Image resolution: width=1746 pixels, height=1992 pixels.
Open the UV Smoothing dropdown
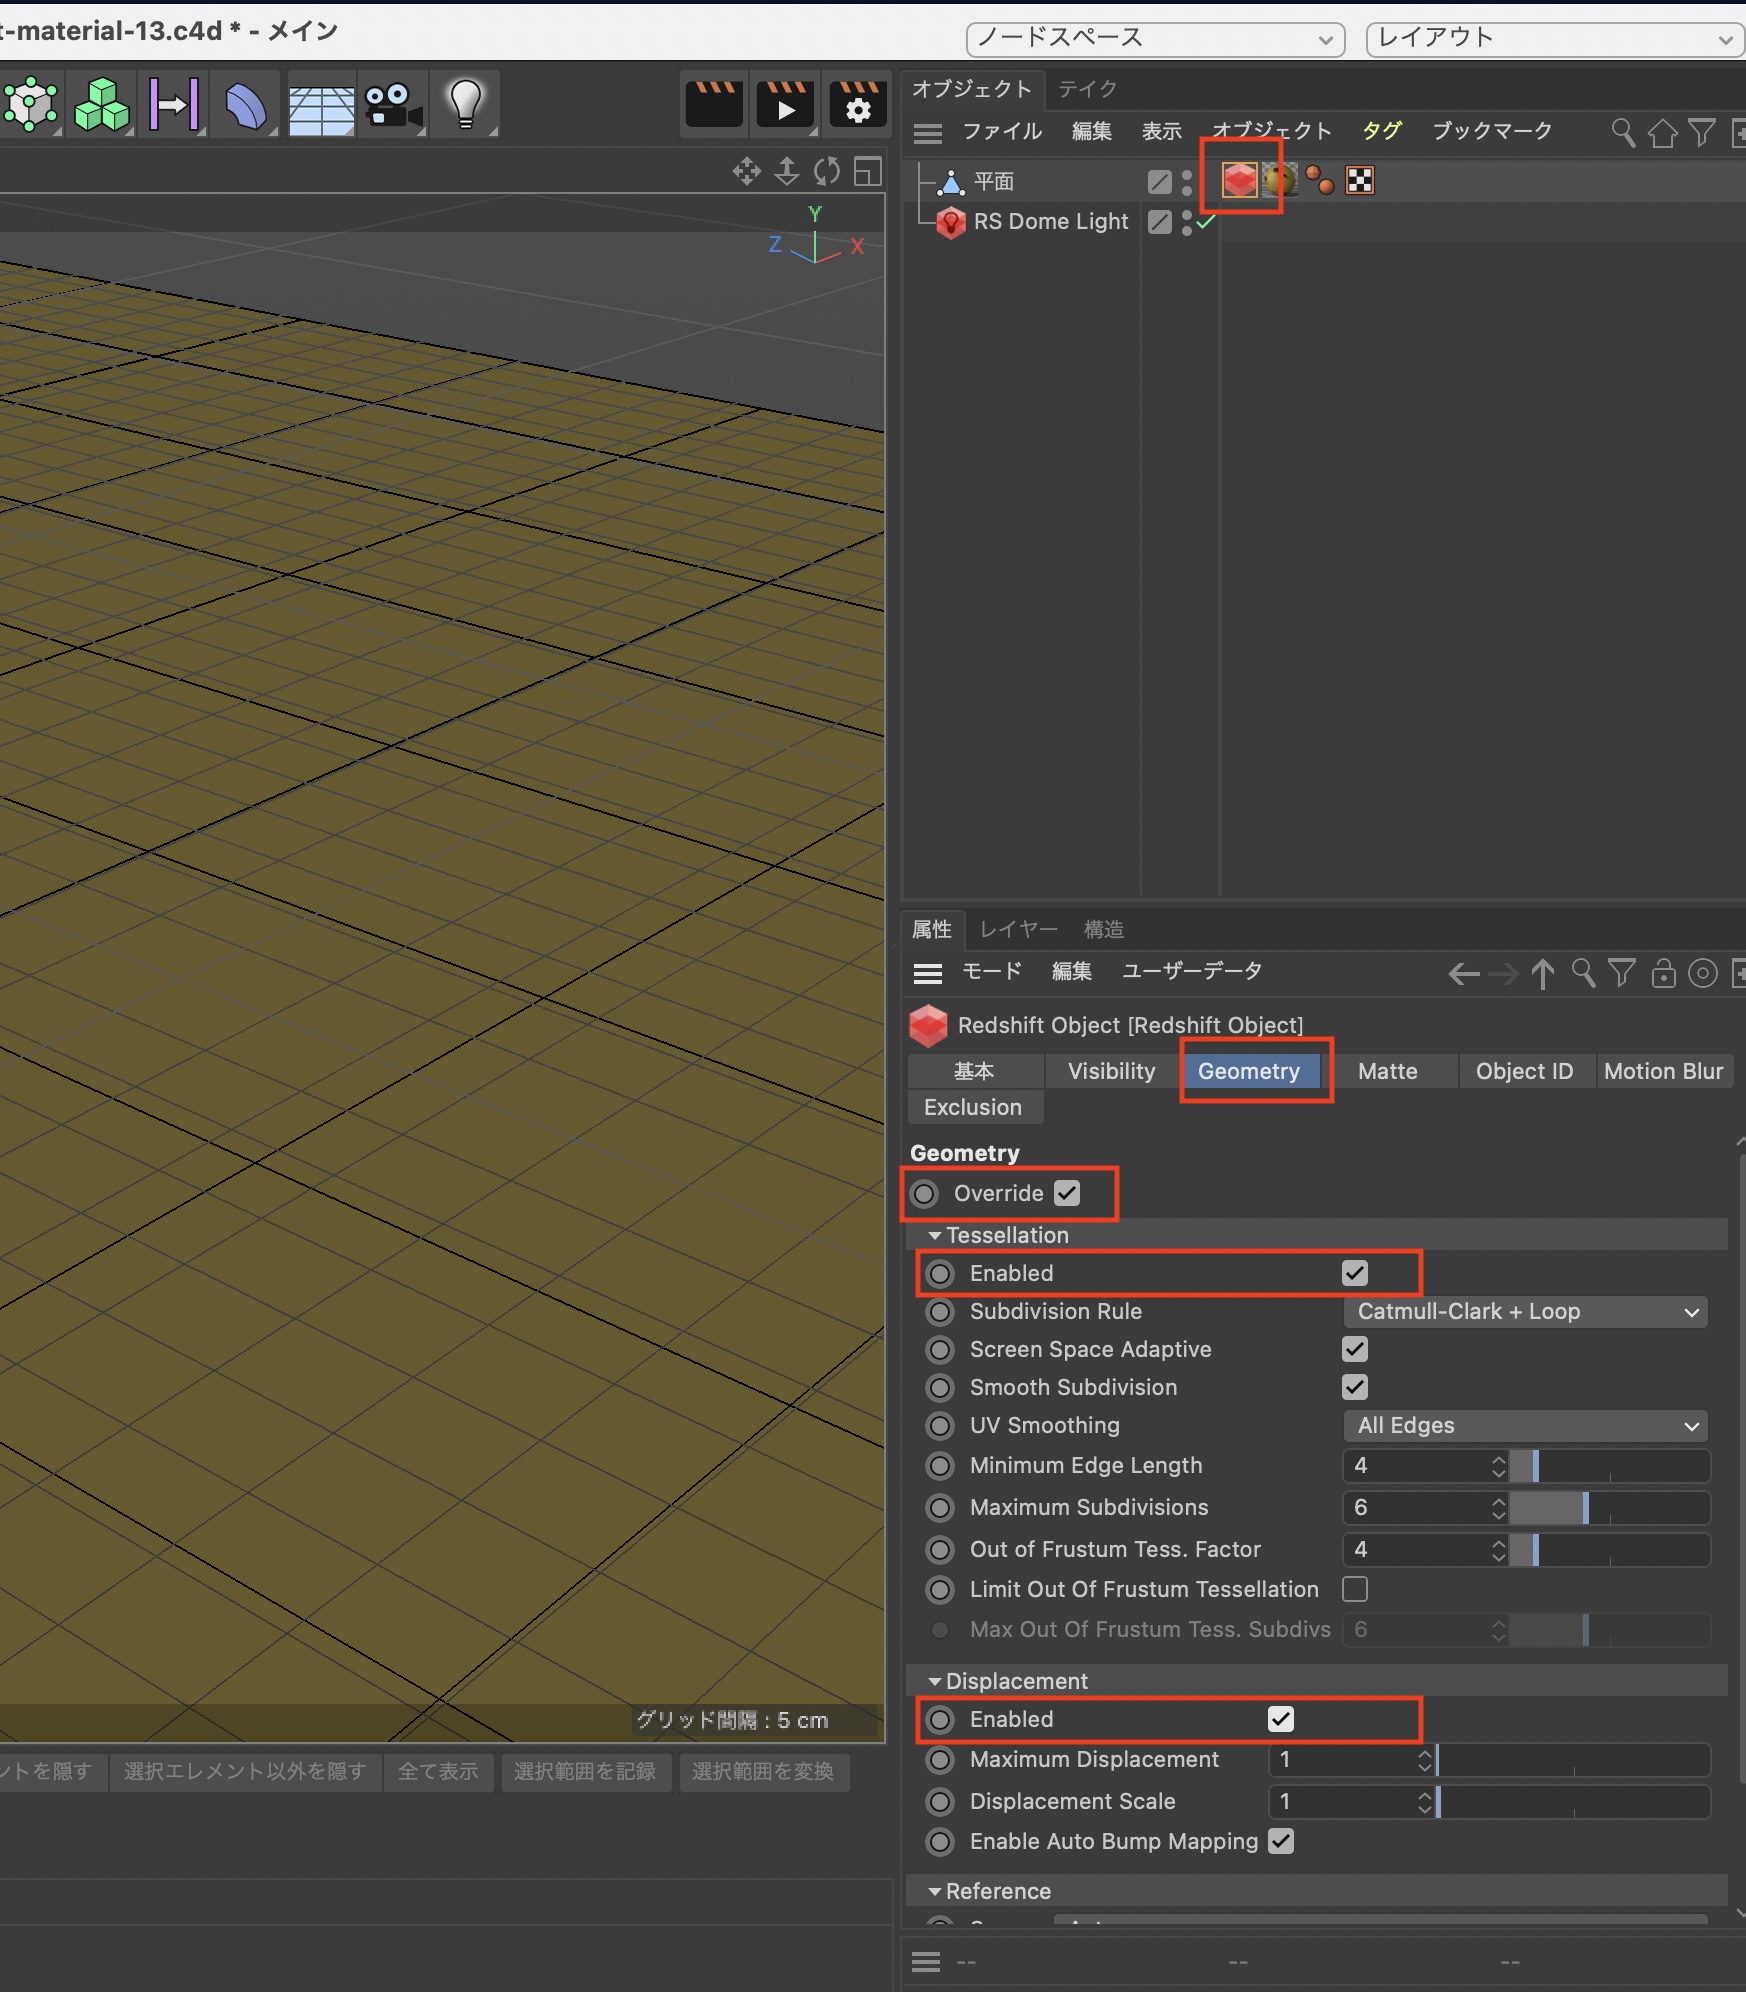[1525, 1425]
